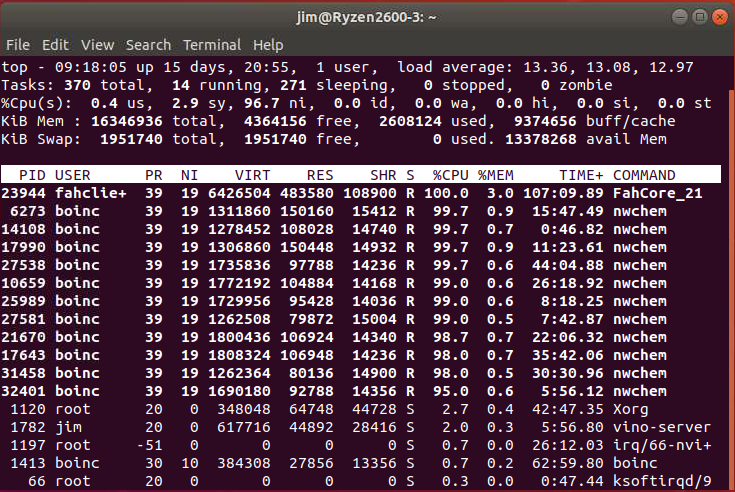Open the Help menu

(268, 45)
